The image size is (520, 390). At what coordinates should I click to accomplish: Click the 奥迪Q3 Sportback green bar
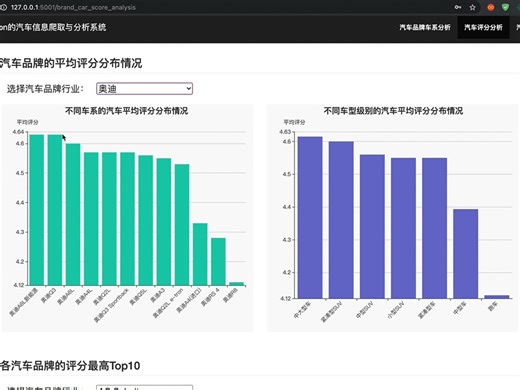click(127, 219)
